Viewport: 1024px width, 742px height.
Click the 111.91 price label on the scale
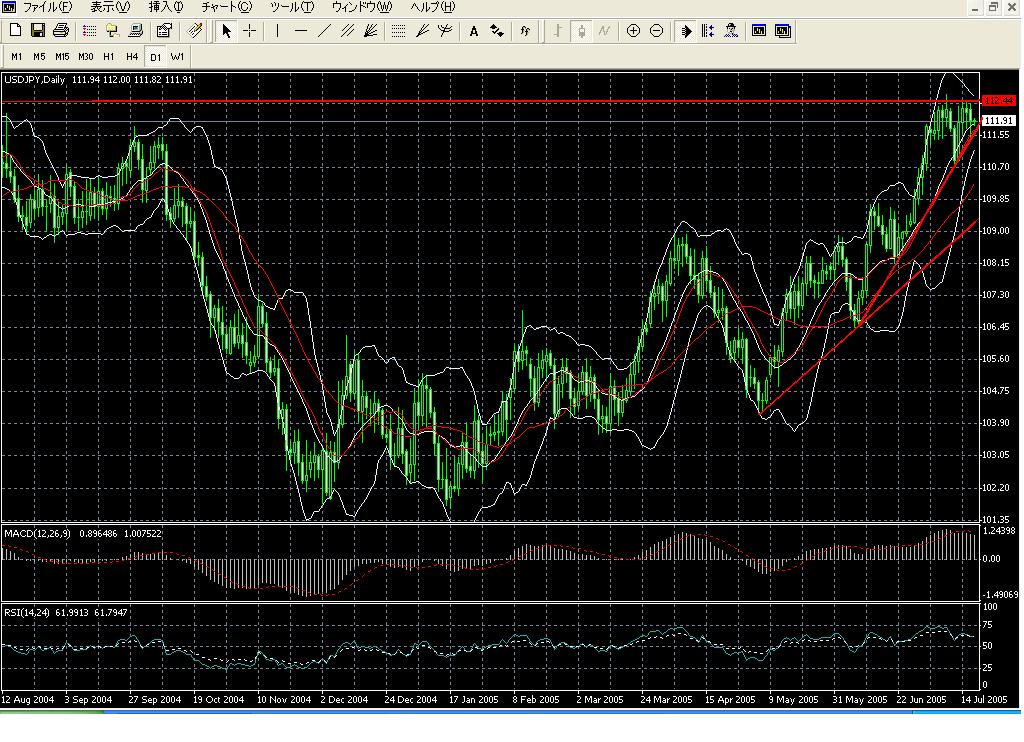1001,120
